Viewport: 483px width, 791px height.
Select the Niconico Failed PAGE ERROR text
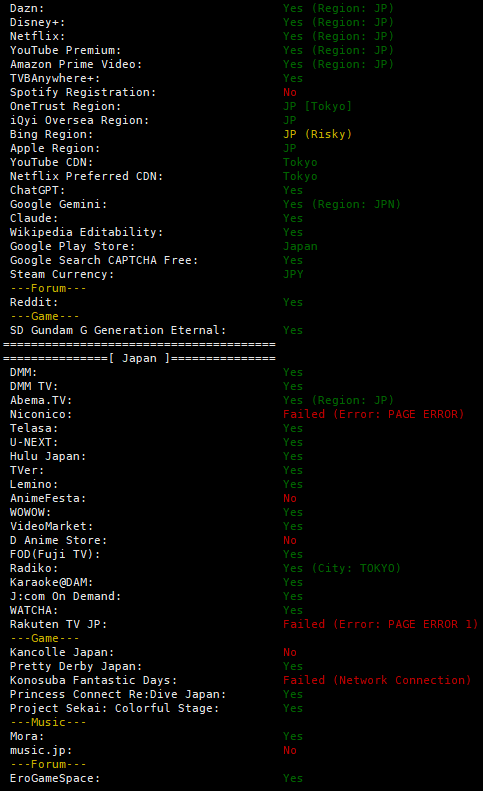[x=373, y=414]
